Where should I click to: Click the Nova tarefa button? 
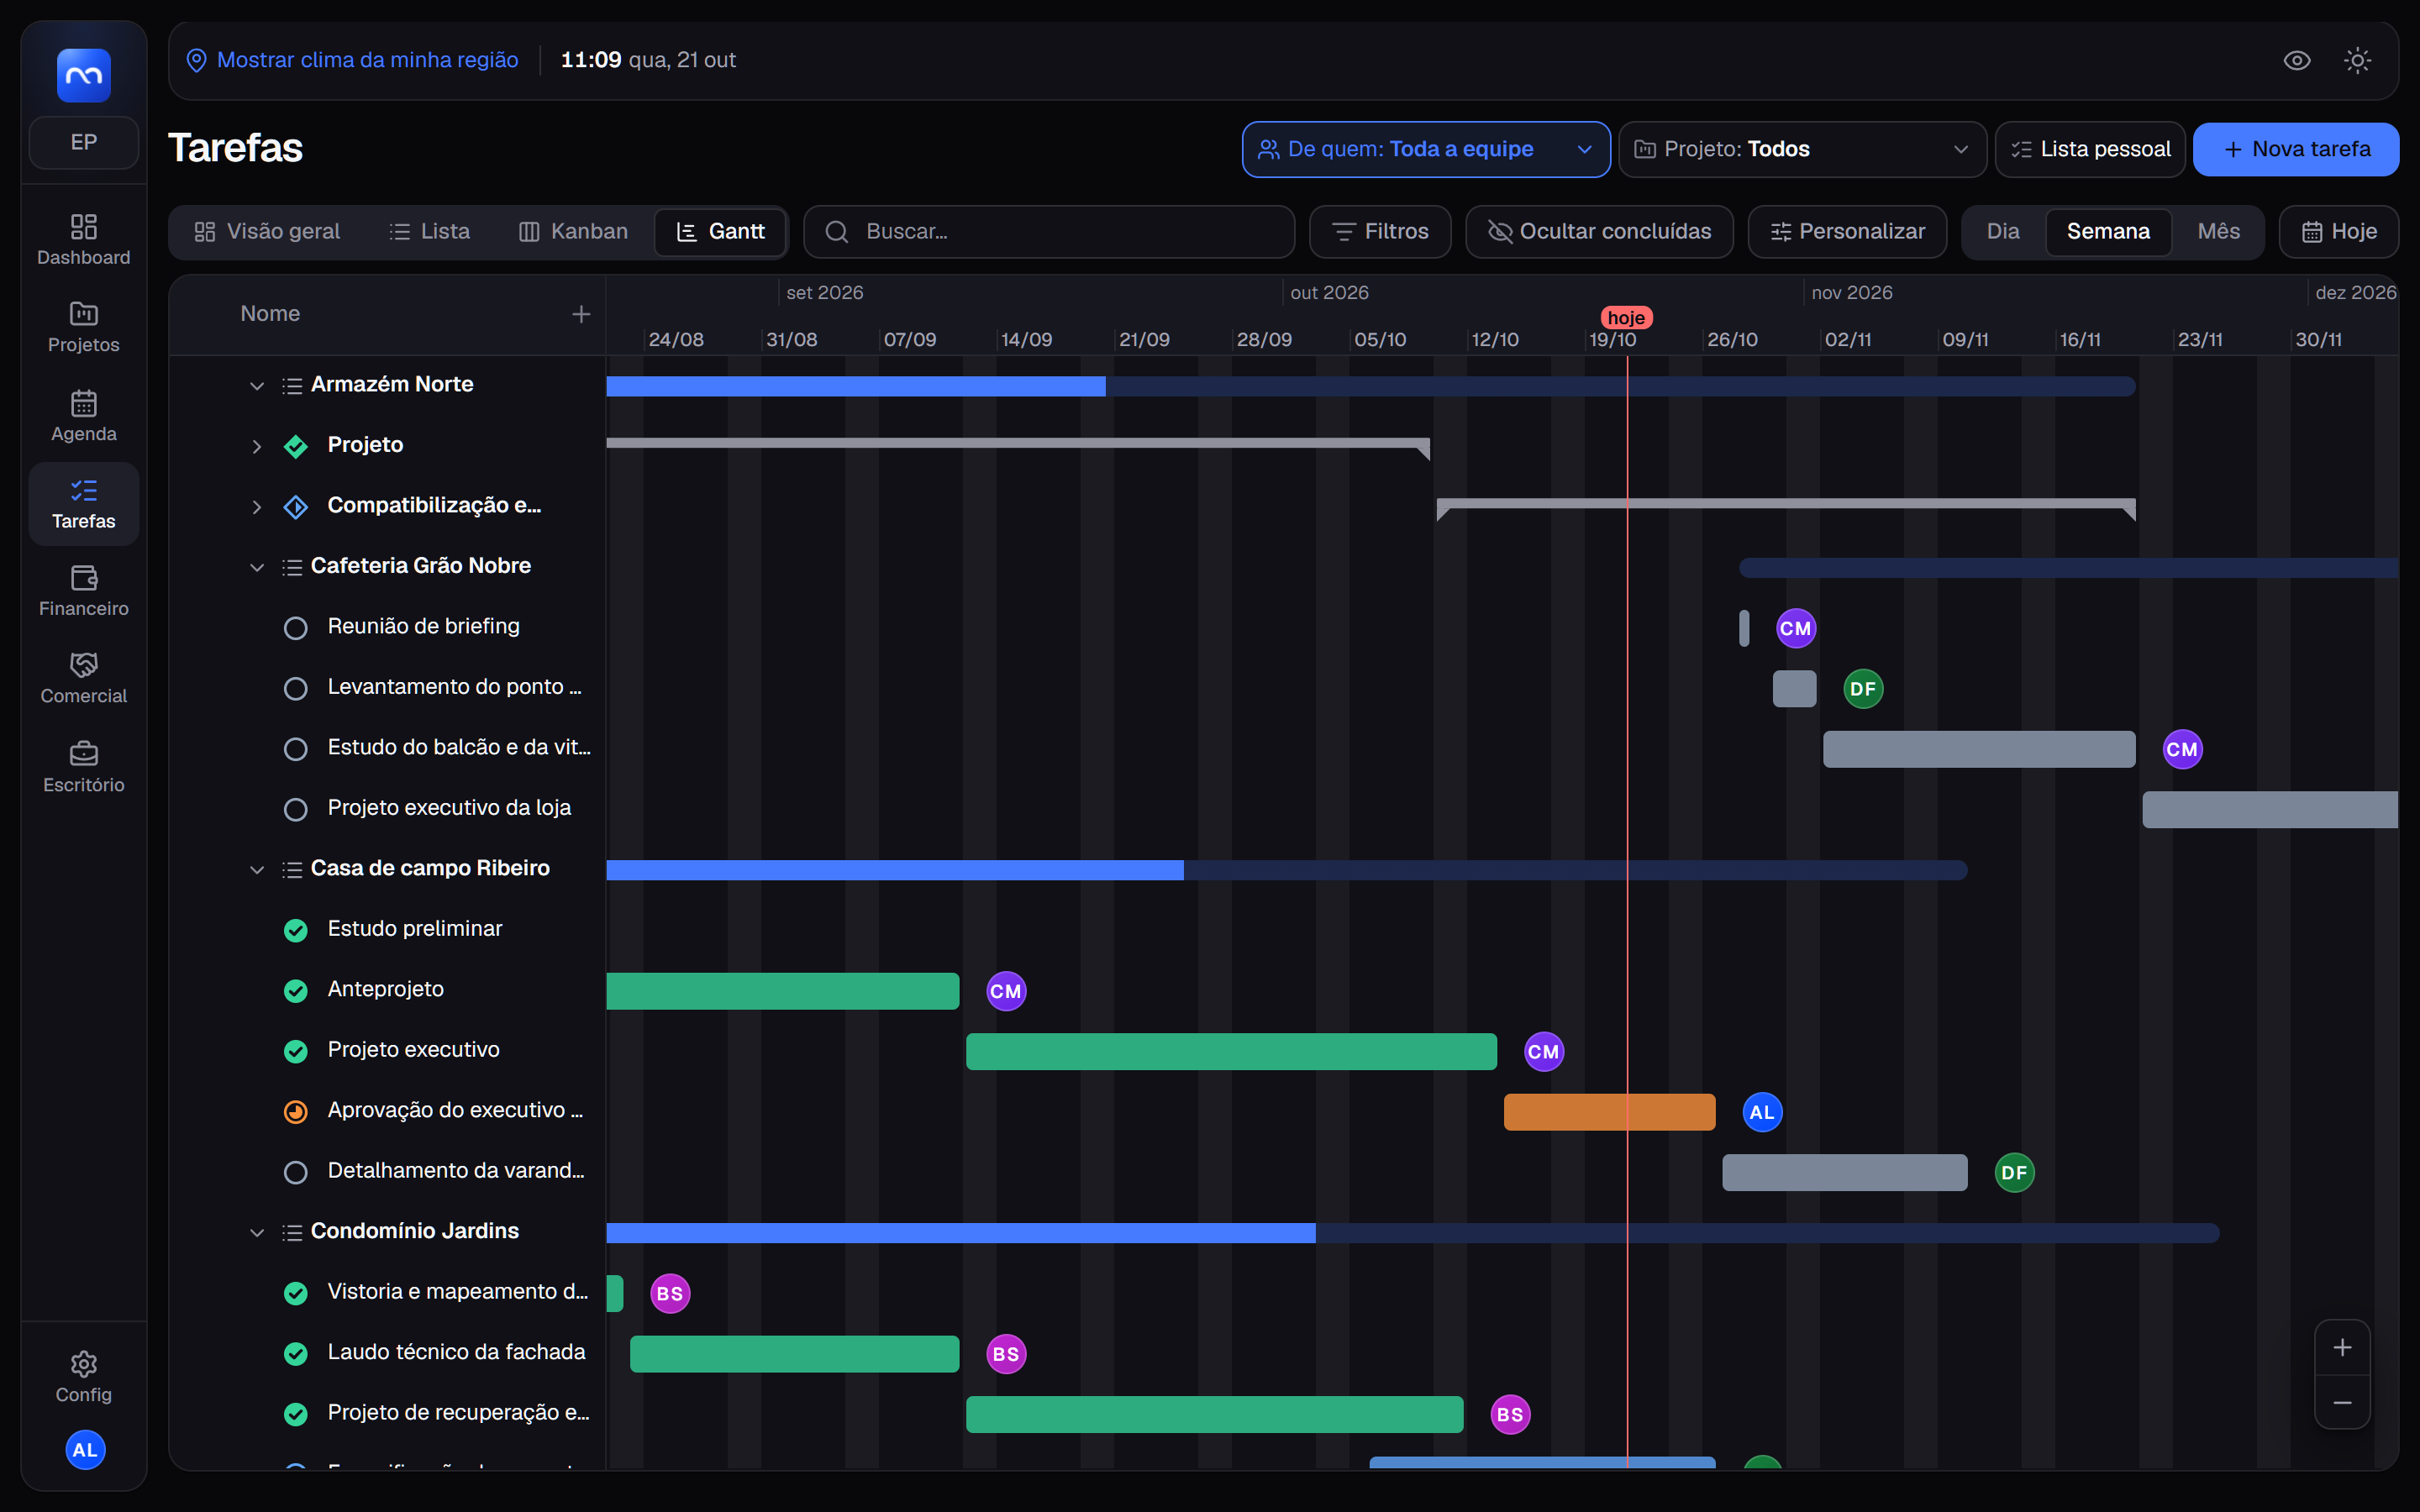tap(2296, 149)
